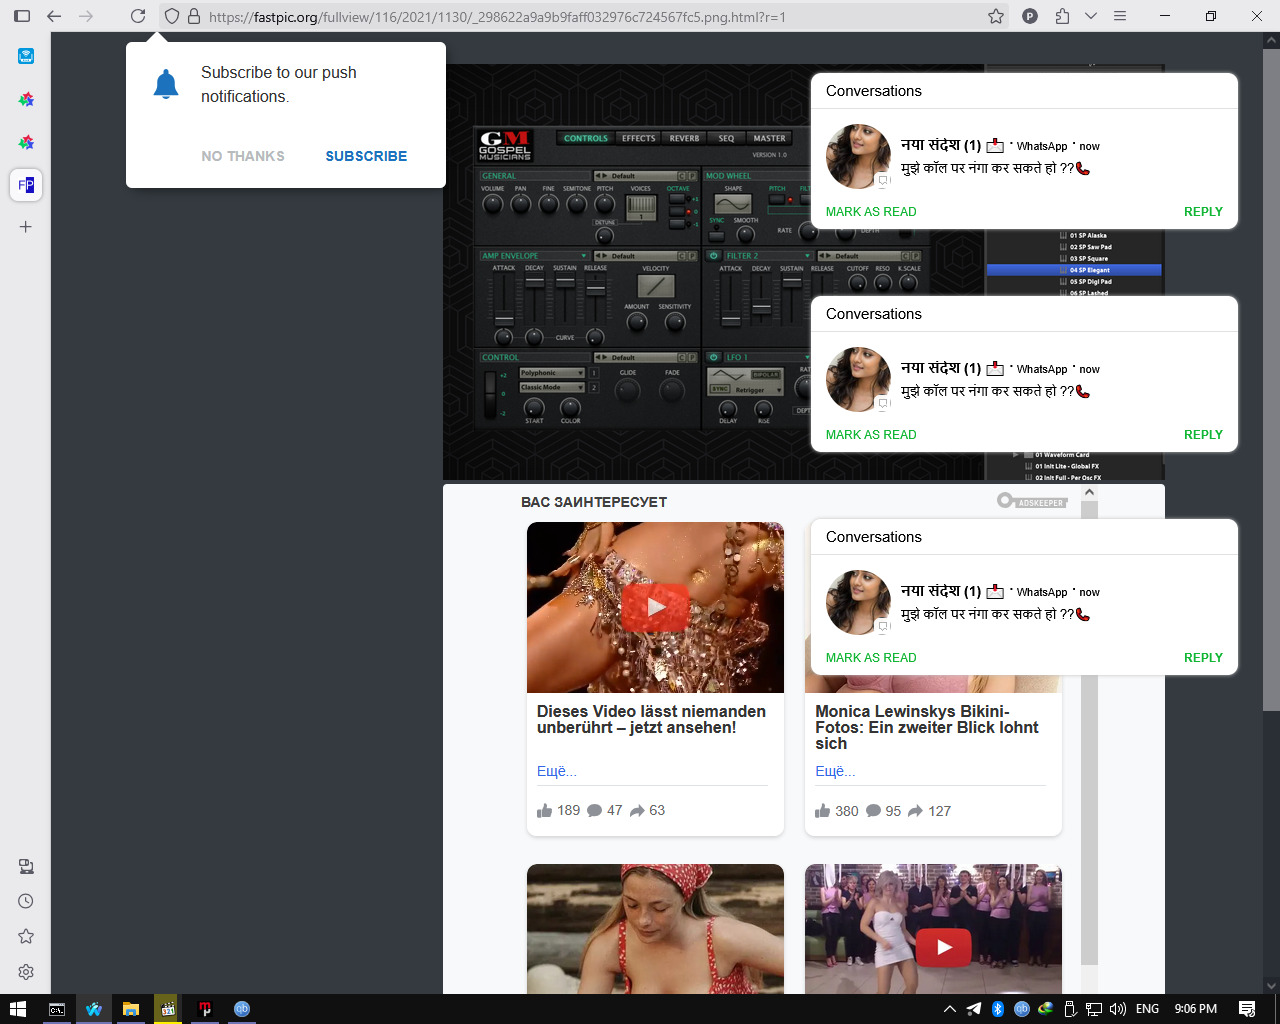
Task: Open the Polyphonic dropdown in Control section
Action: 552,373
